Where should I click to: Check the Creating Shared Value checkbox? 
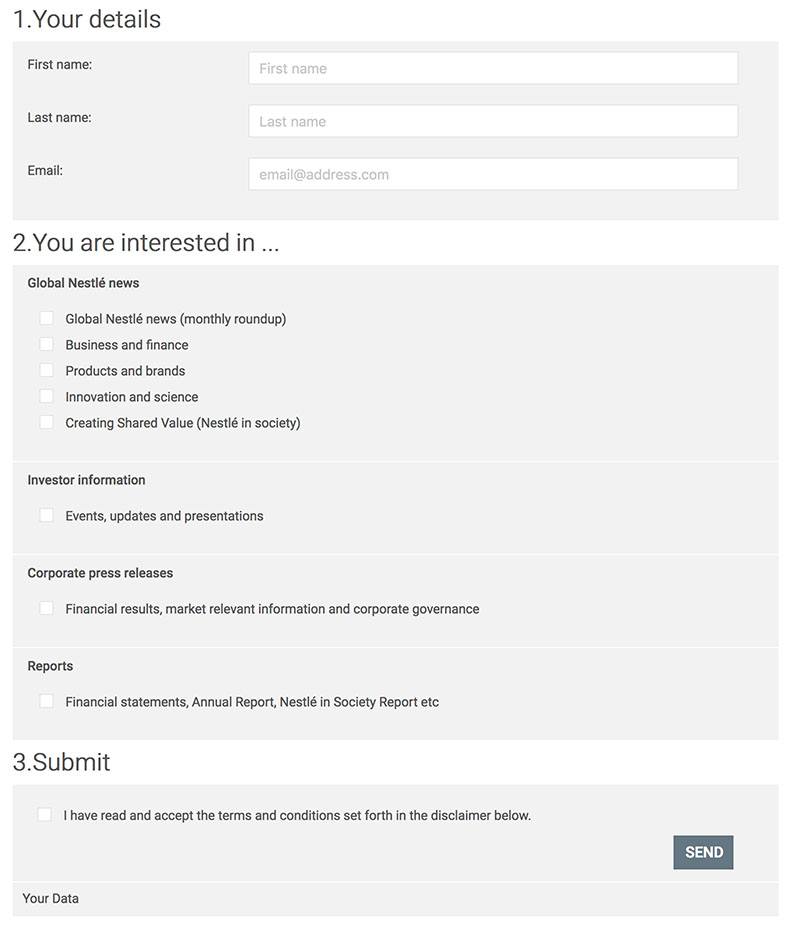tap(47, 422)
